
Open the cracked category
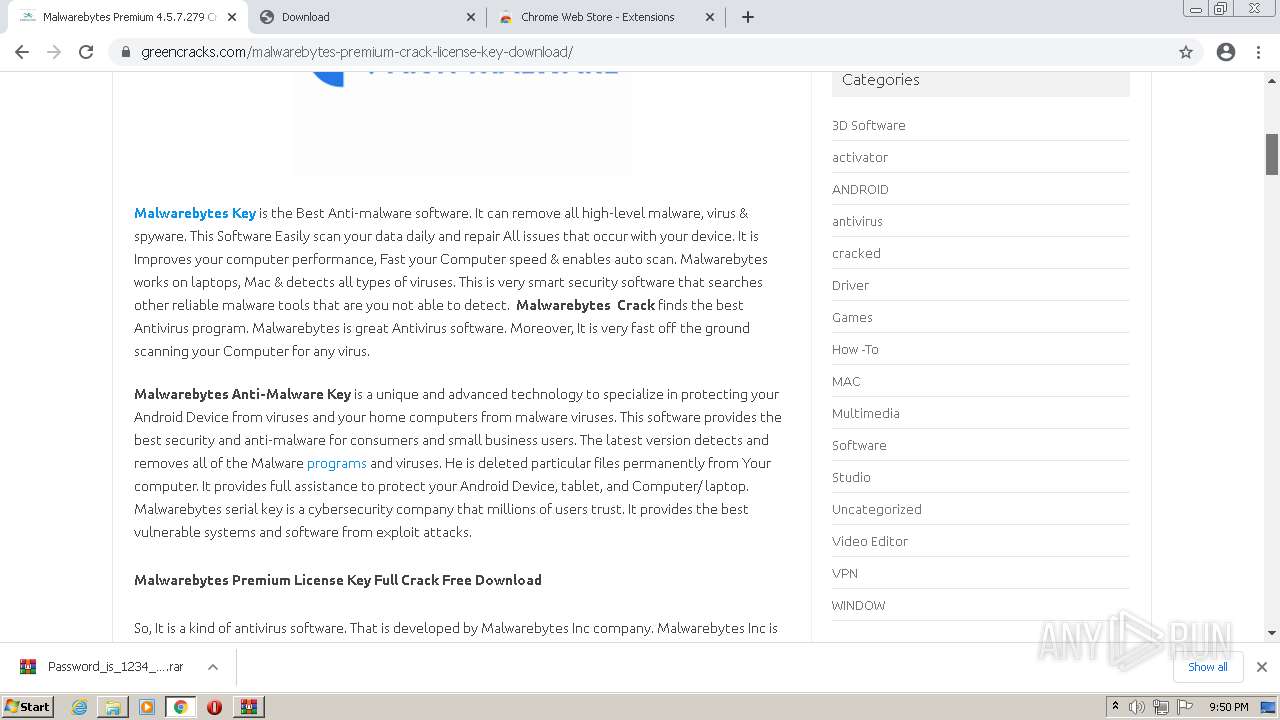click(856, 253)
